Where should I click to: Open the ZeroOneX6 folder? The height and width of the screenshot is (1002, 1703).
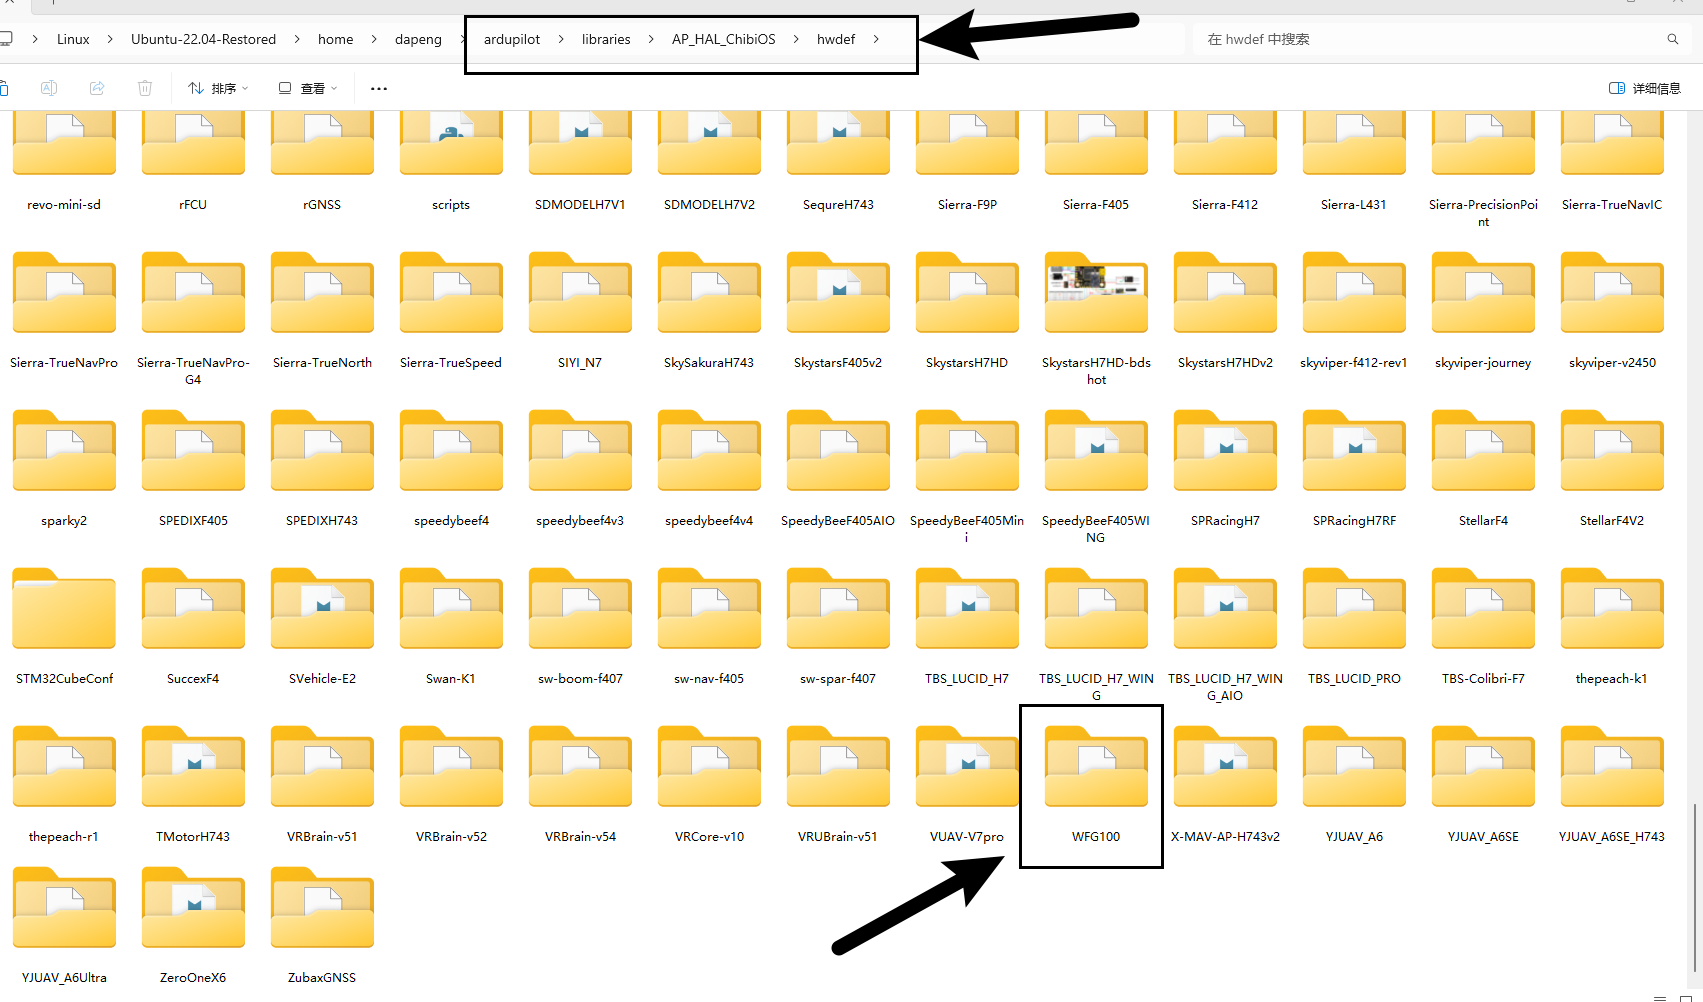point(193,910)
